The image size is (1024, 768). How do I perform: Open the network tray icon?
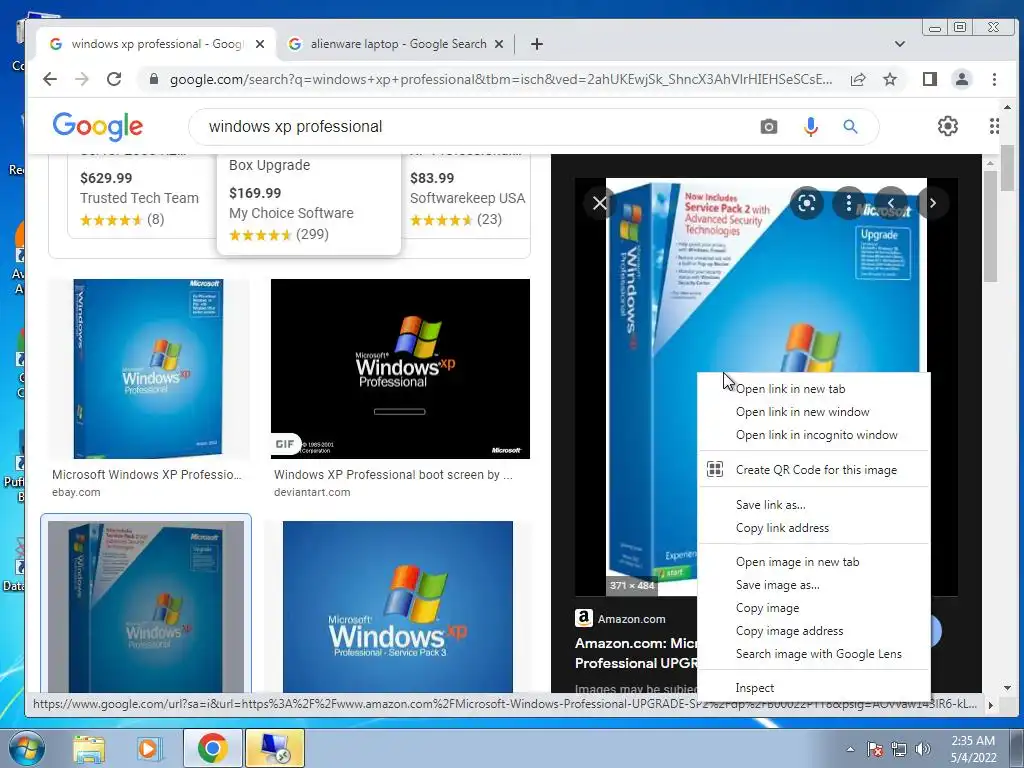(899, 749)
